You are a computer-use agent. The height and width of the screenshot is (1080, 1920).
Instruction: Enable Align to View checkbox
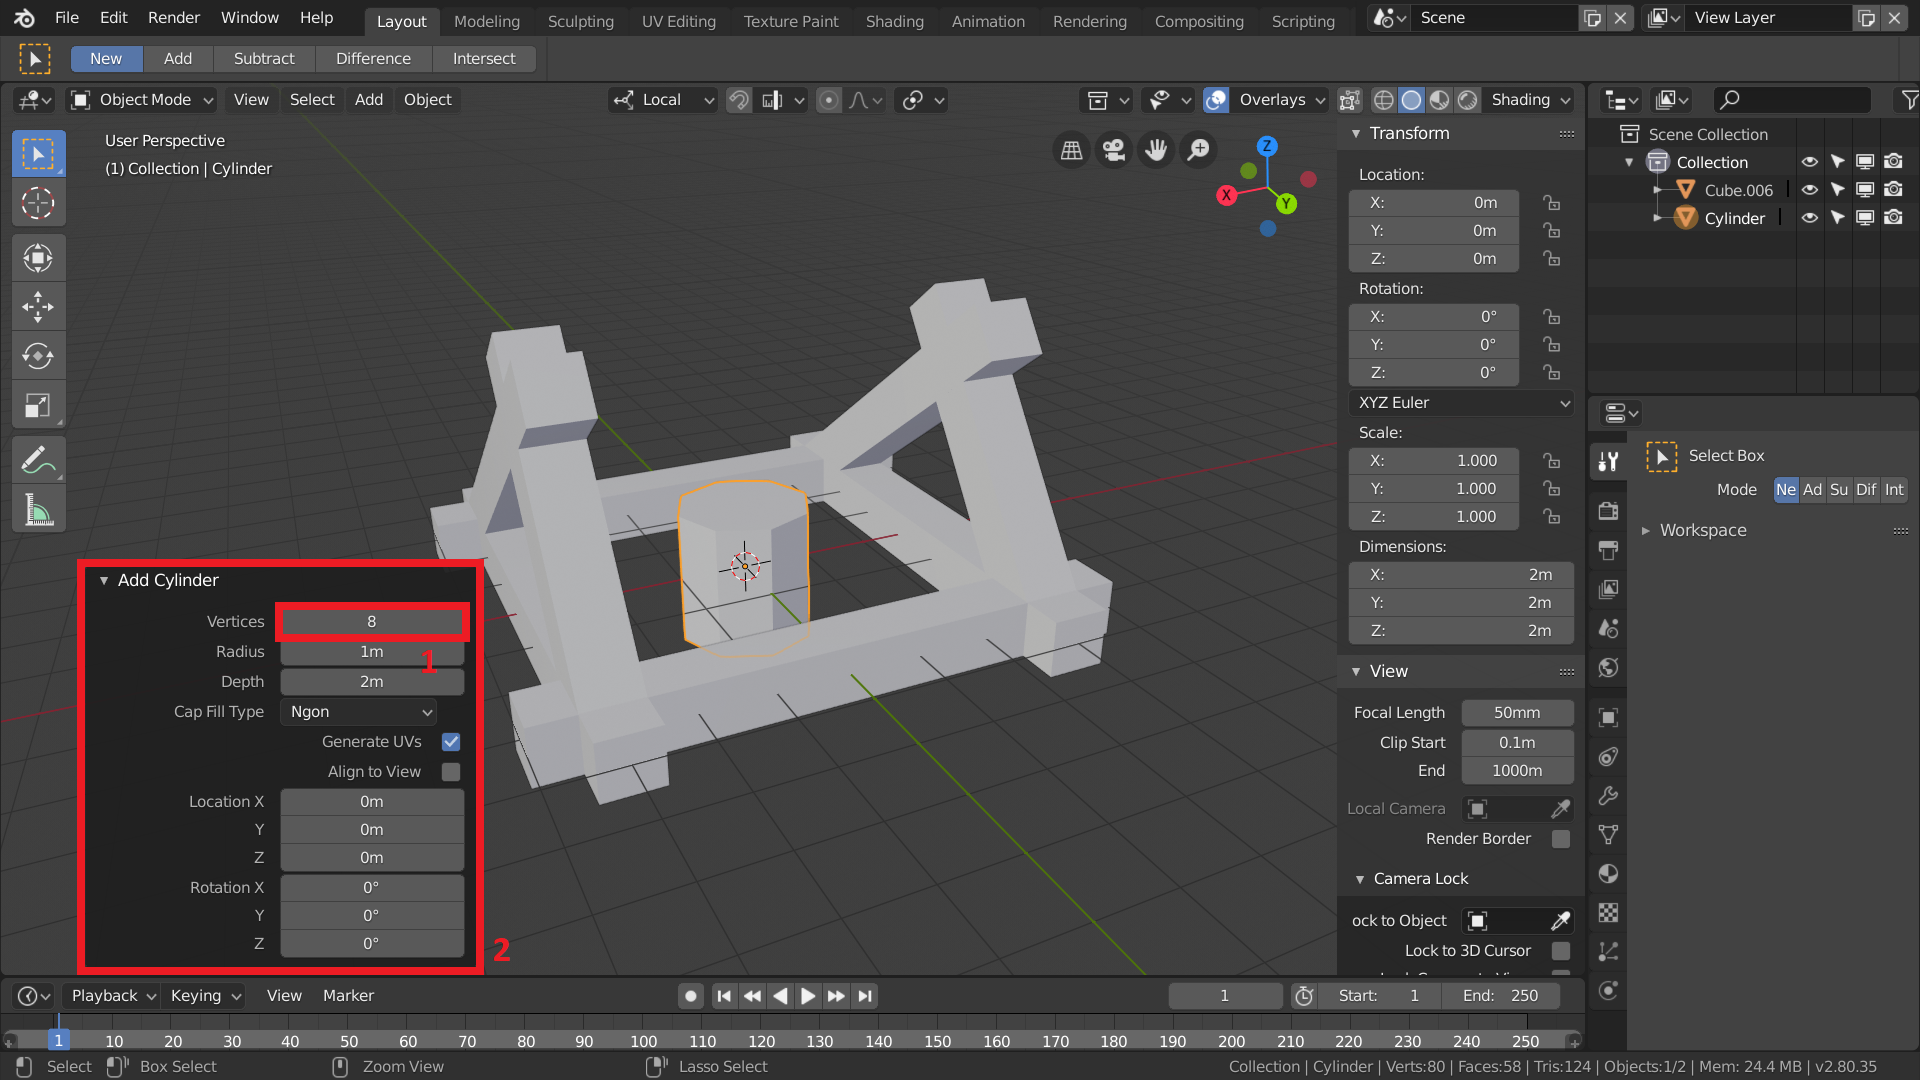pos(451,772)
